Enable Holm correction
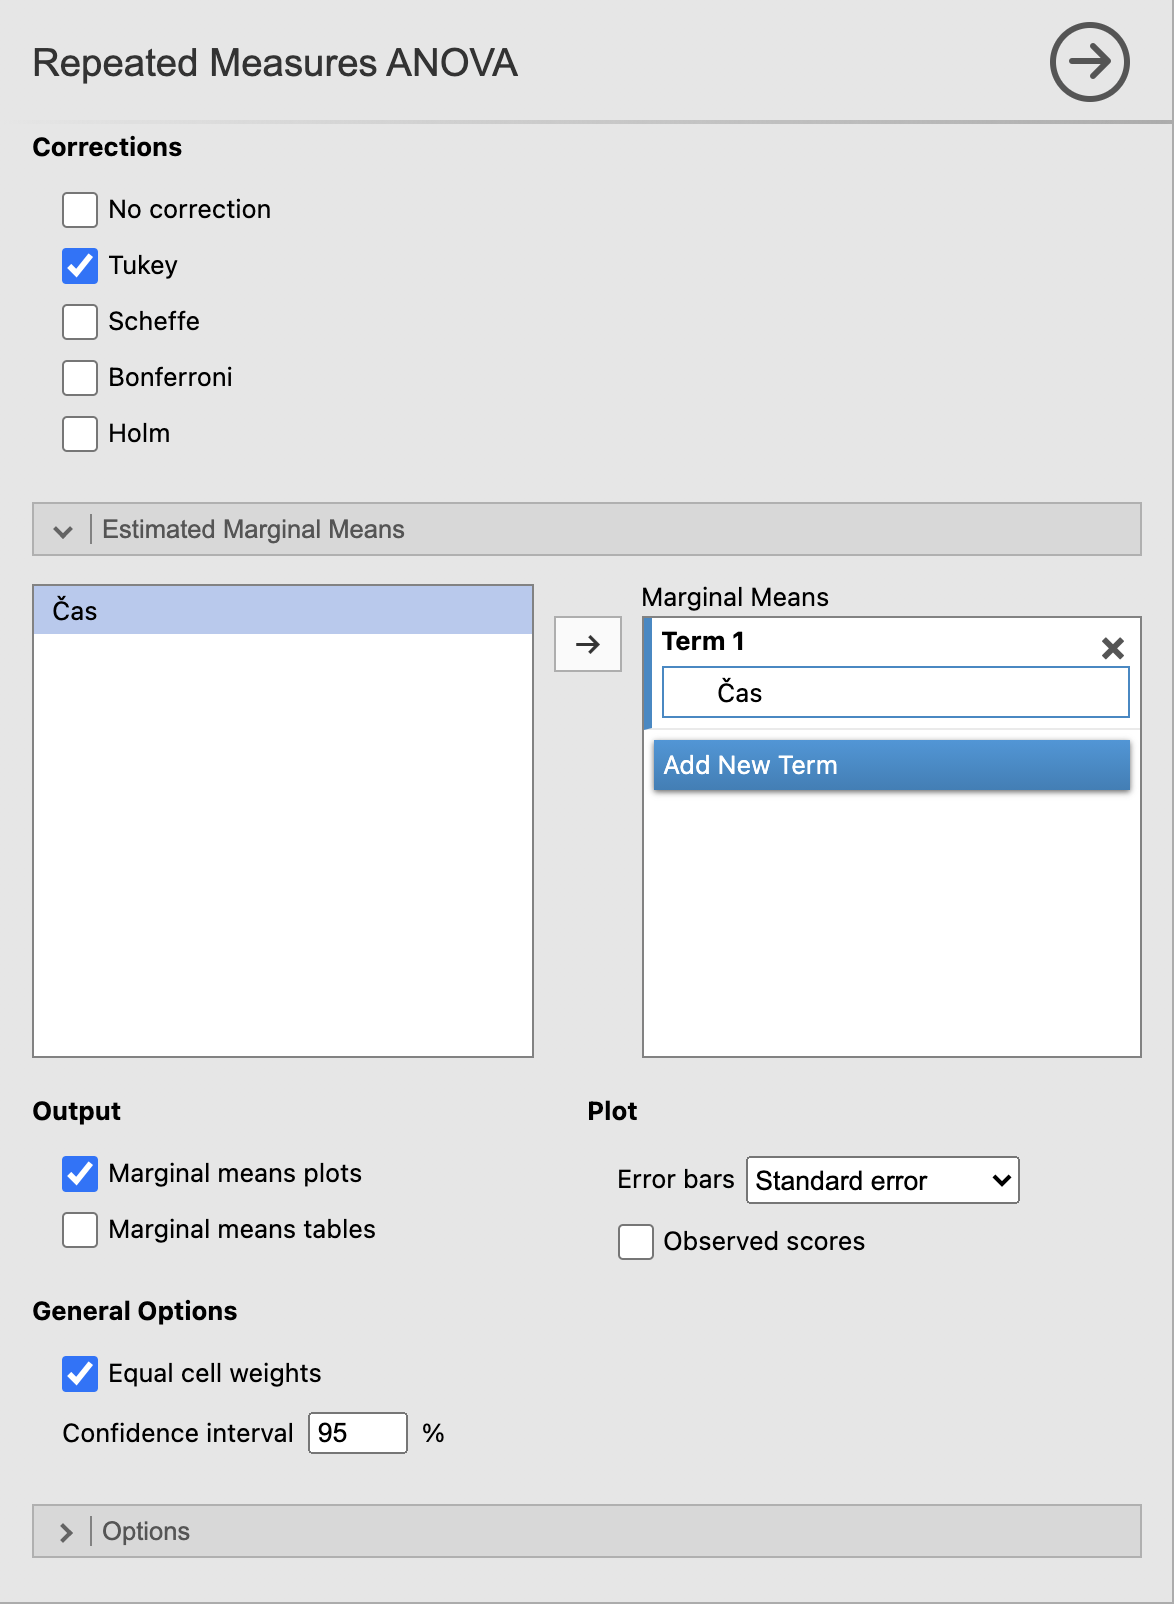 tap(80, 434)
